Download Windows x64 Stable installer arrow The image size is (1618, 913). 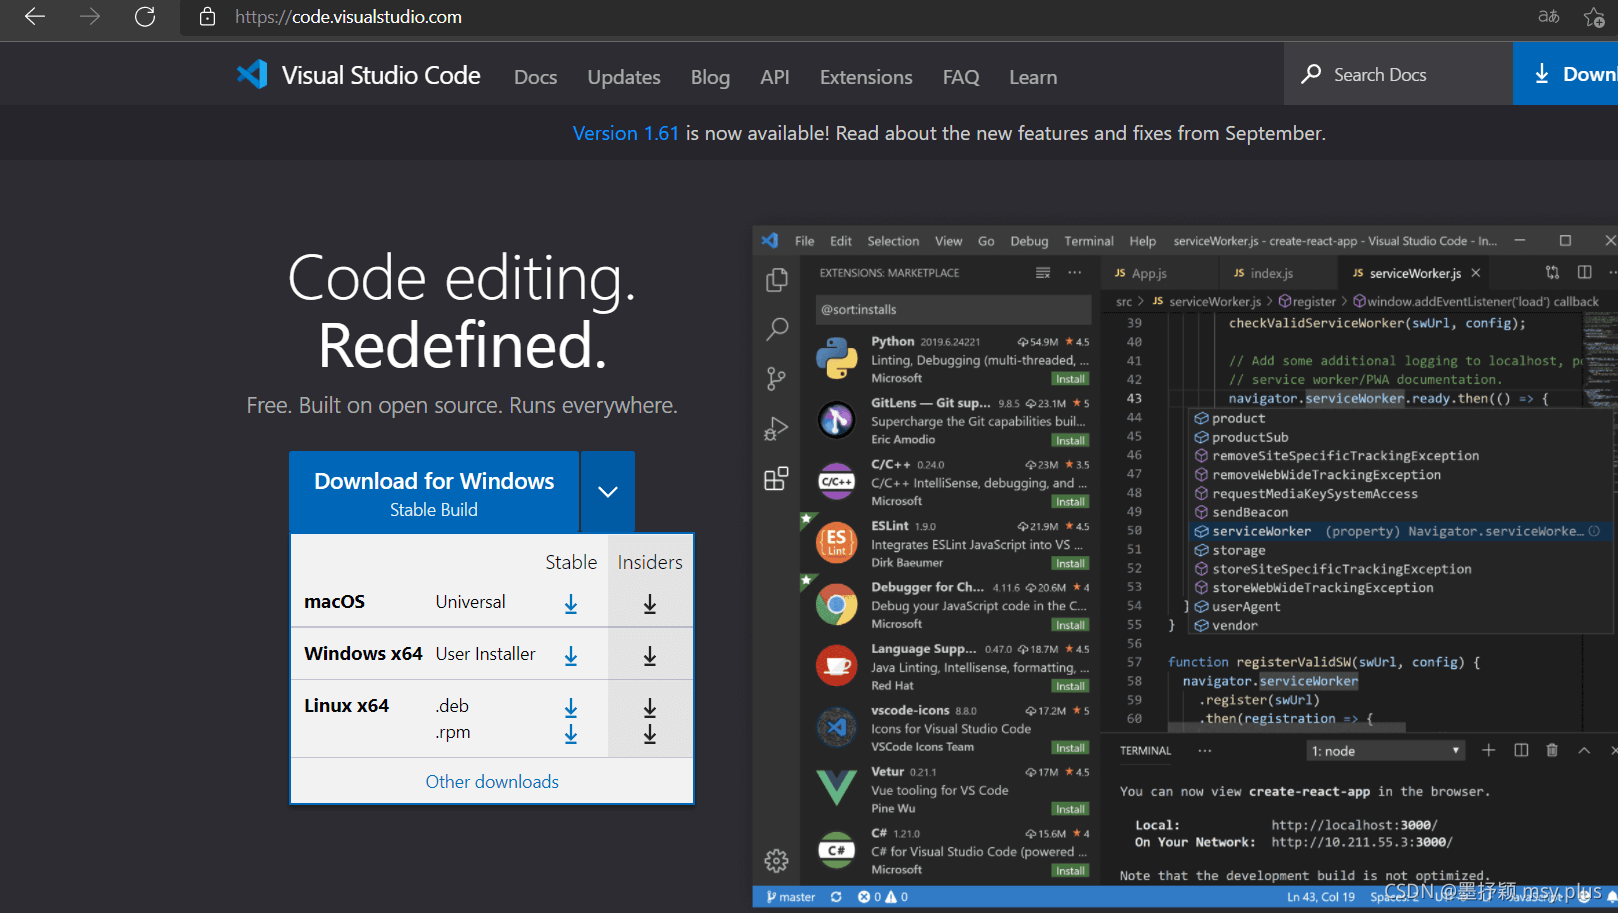point(571,656)
